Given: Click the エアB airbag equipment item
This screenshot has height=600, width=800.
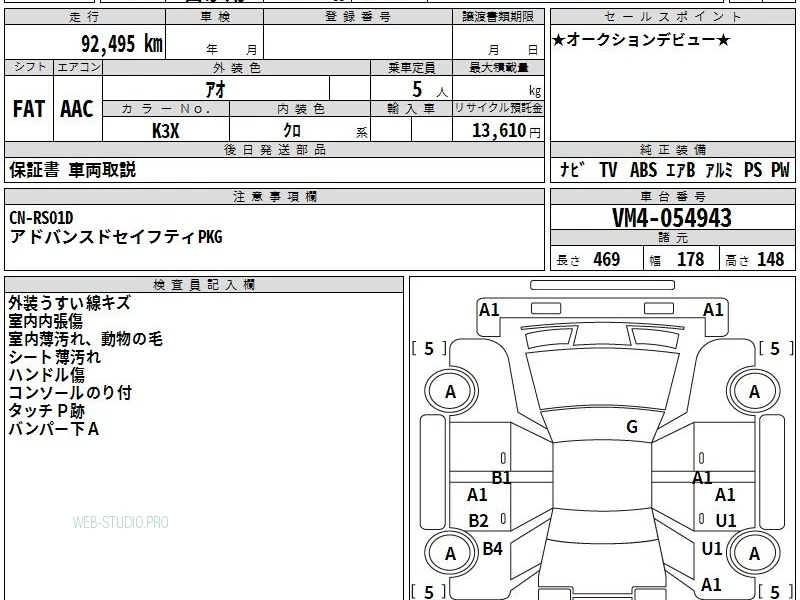Looking at the screenshot, I should coord(681,169).
